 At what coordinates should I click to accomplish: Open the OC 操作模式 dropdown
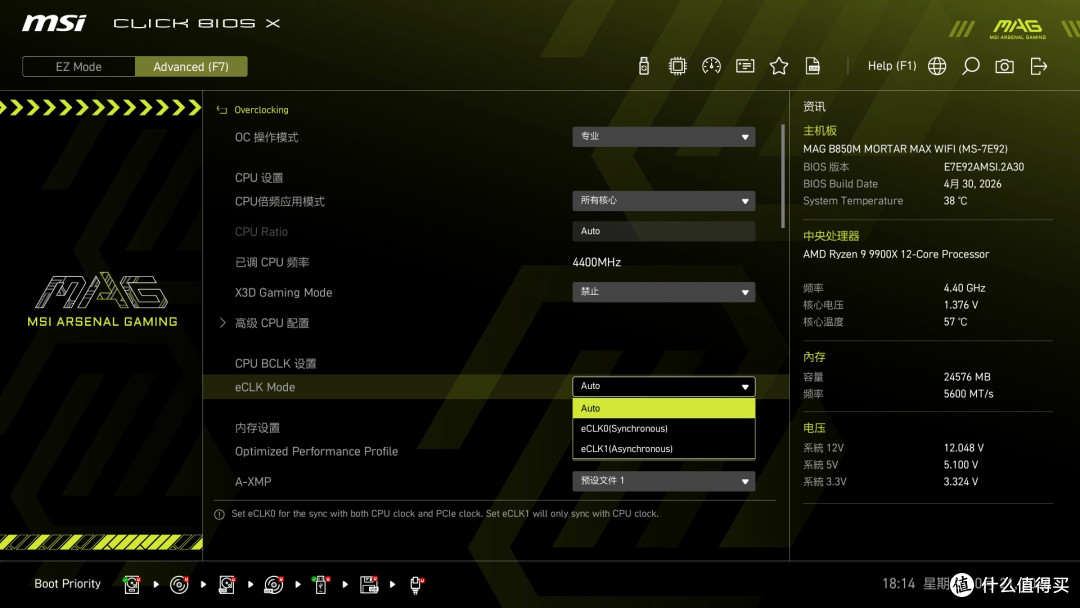pos(663,136)
